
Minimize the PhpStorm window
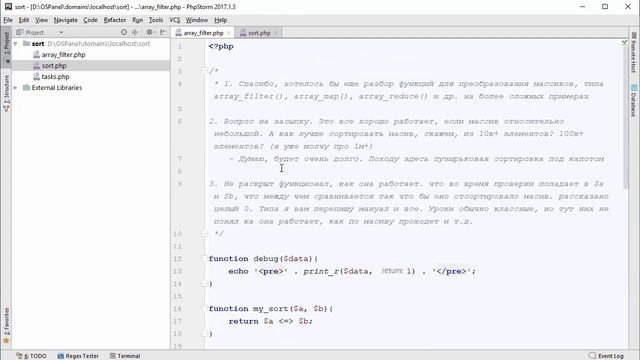[x=582, y=7]
